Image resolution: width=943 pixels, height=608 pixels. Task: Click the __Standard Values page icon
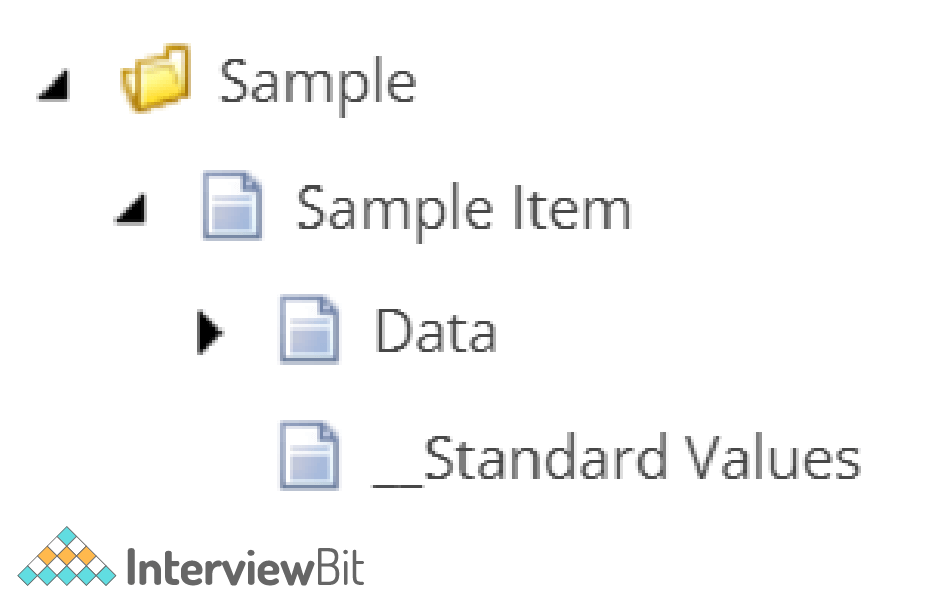tap(310, 455)
